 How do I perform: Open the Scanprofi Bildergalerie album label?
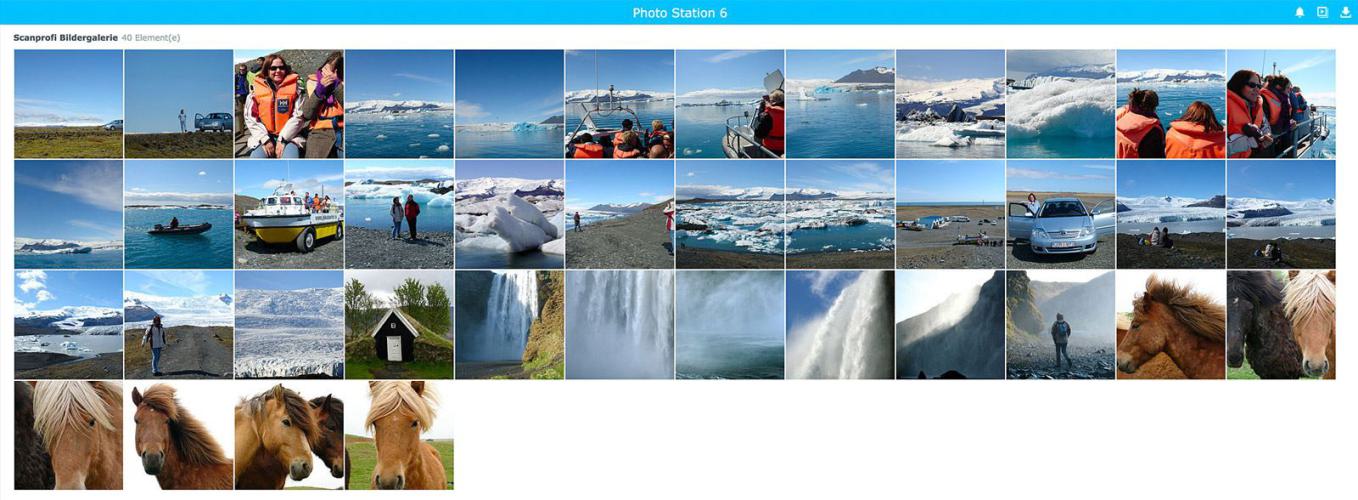coord(65,38)
